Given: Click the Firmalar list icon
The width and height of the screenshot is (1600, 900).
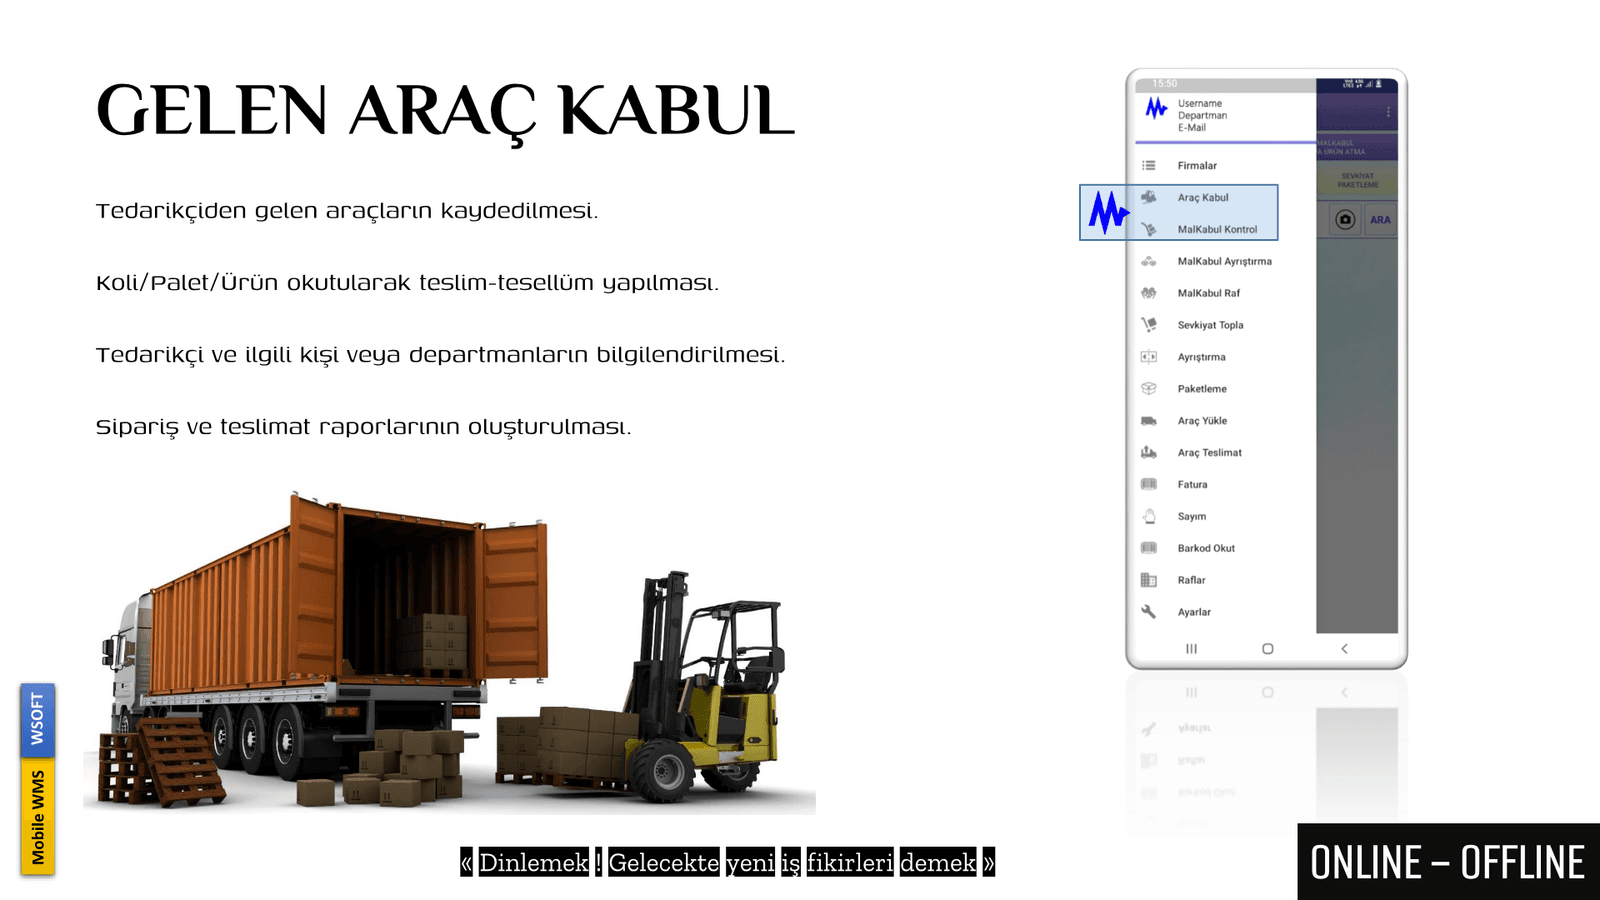Looking at the screenshot, I should (1149, 166).
